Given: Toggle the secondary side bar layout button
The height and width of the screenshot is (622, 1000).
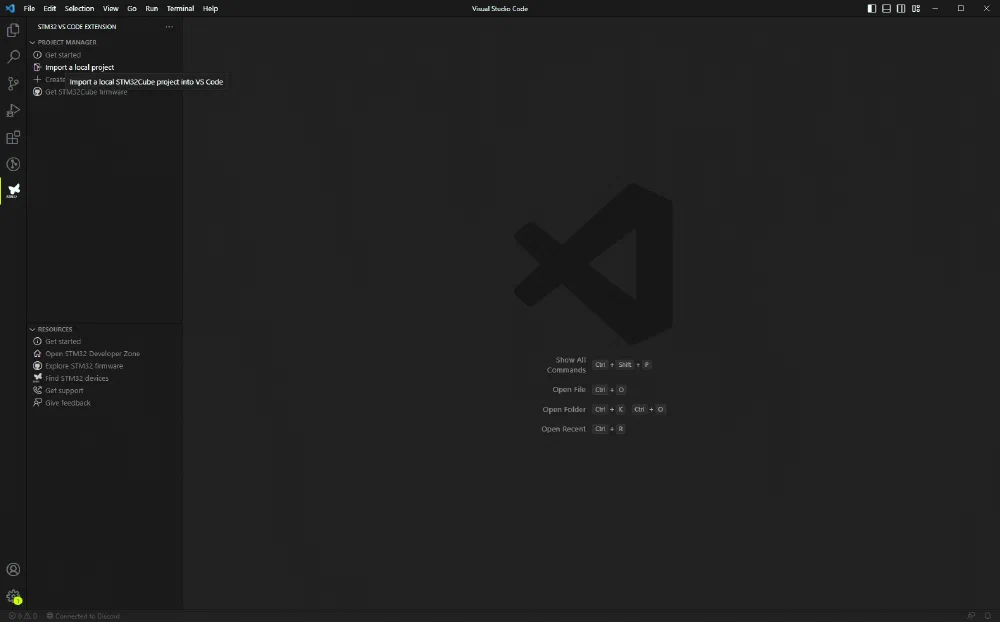Looking at the screenshot, I should 901,8.
